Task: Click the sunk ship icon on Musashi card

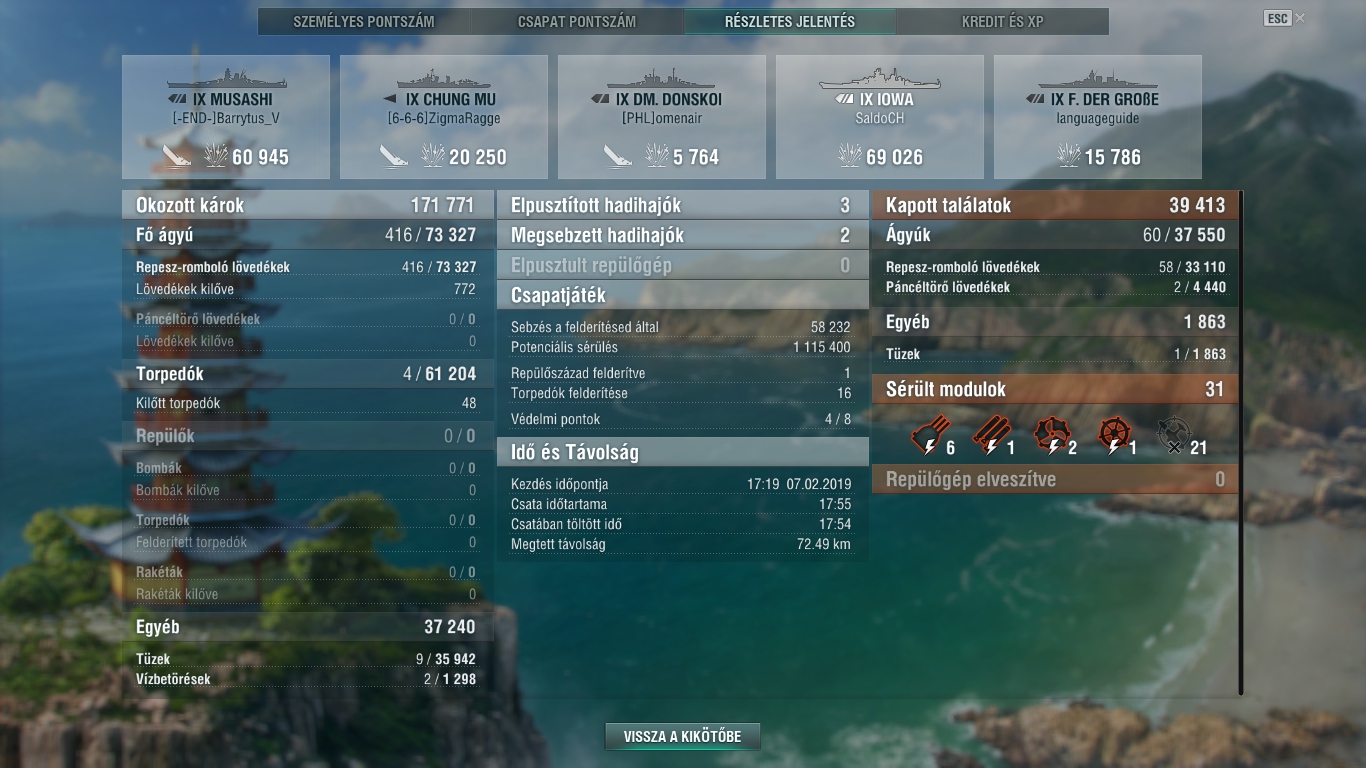Action: [178, 156]
